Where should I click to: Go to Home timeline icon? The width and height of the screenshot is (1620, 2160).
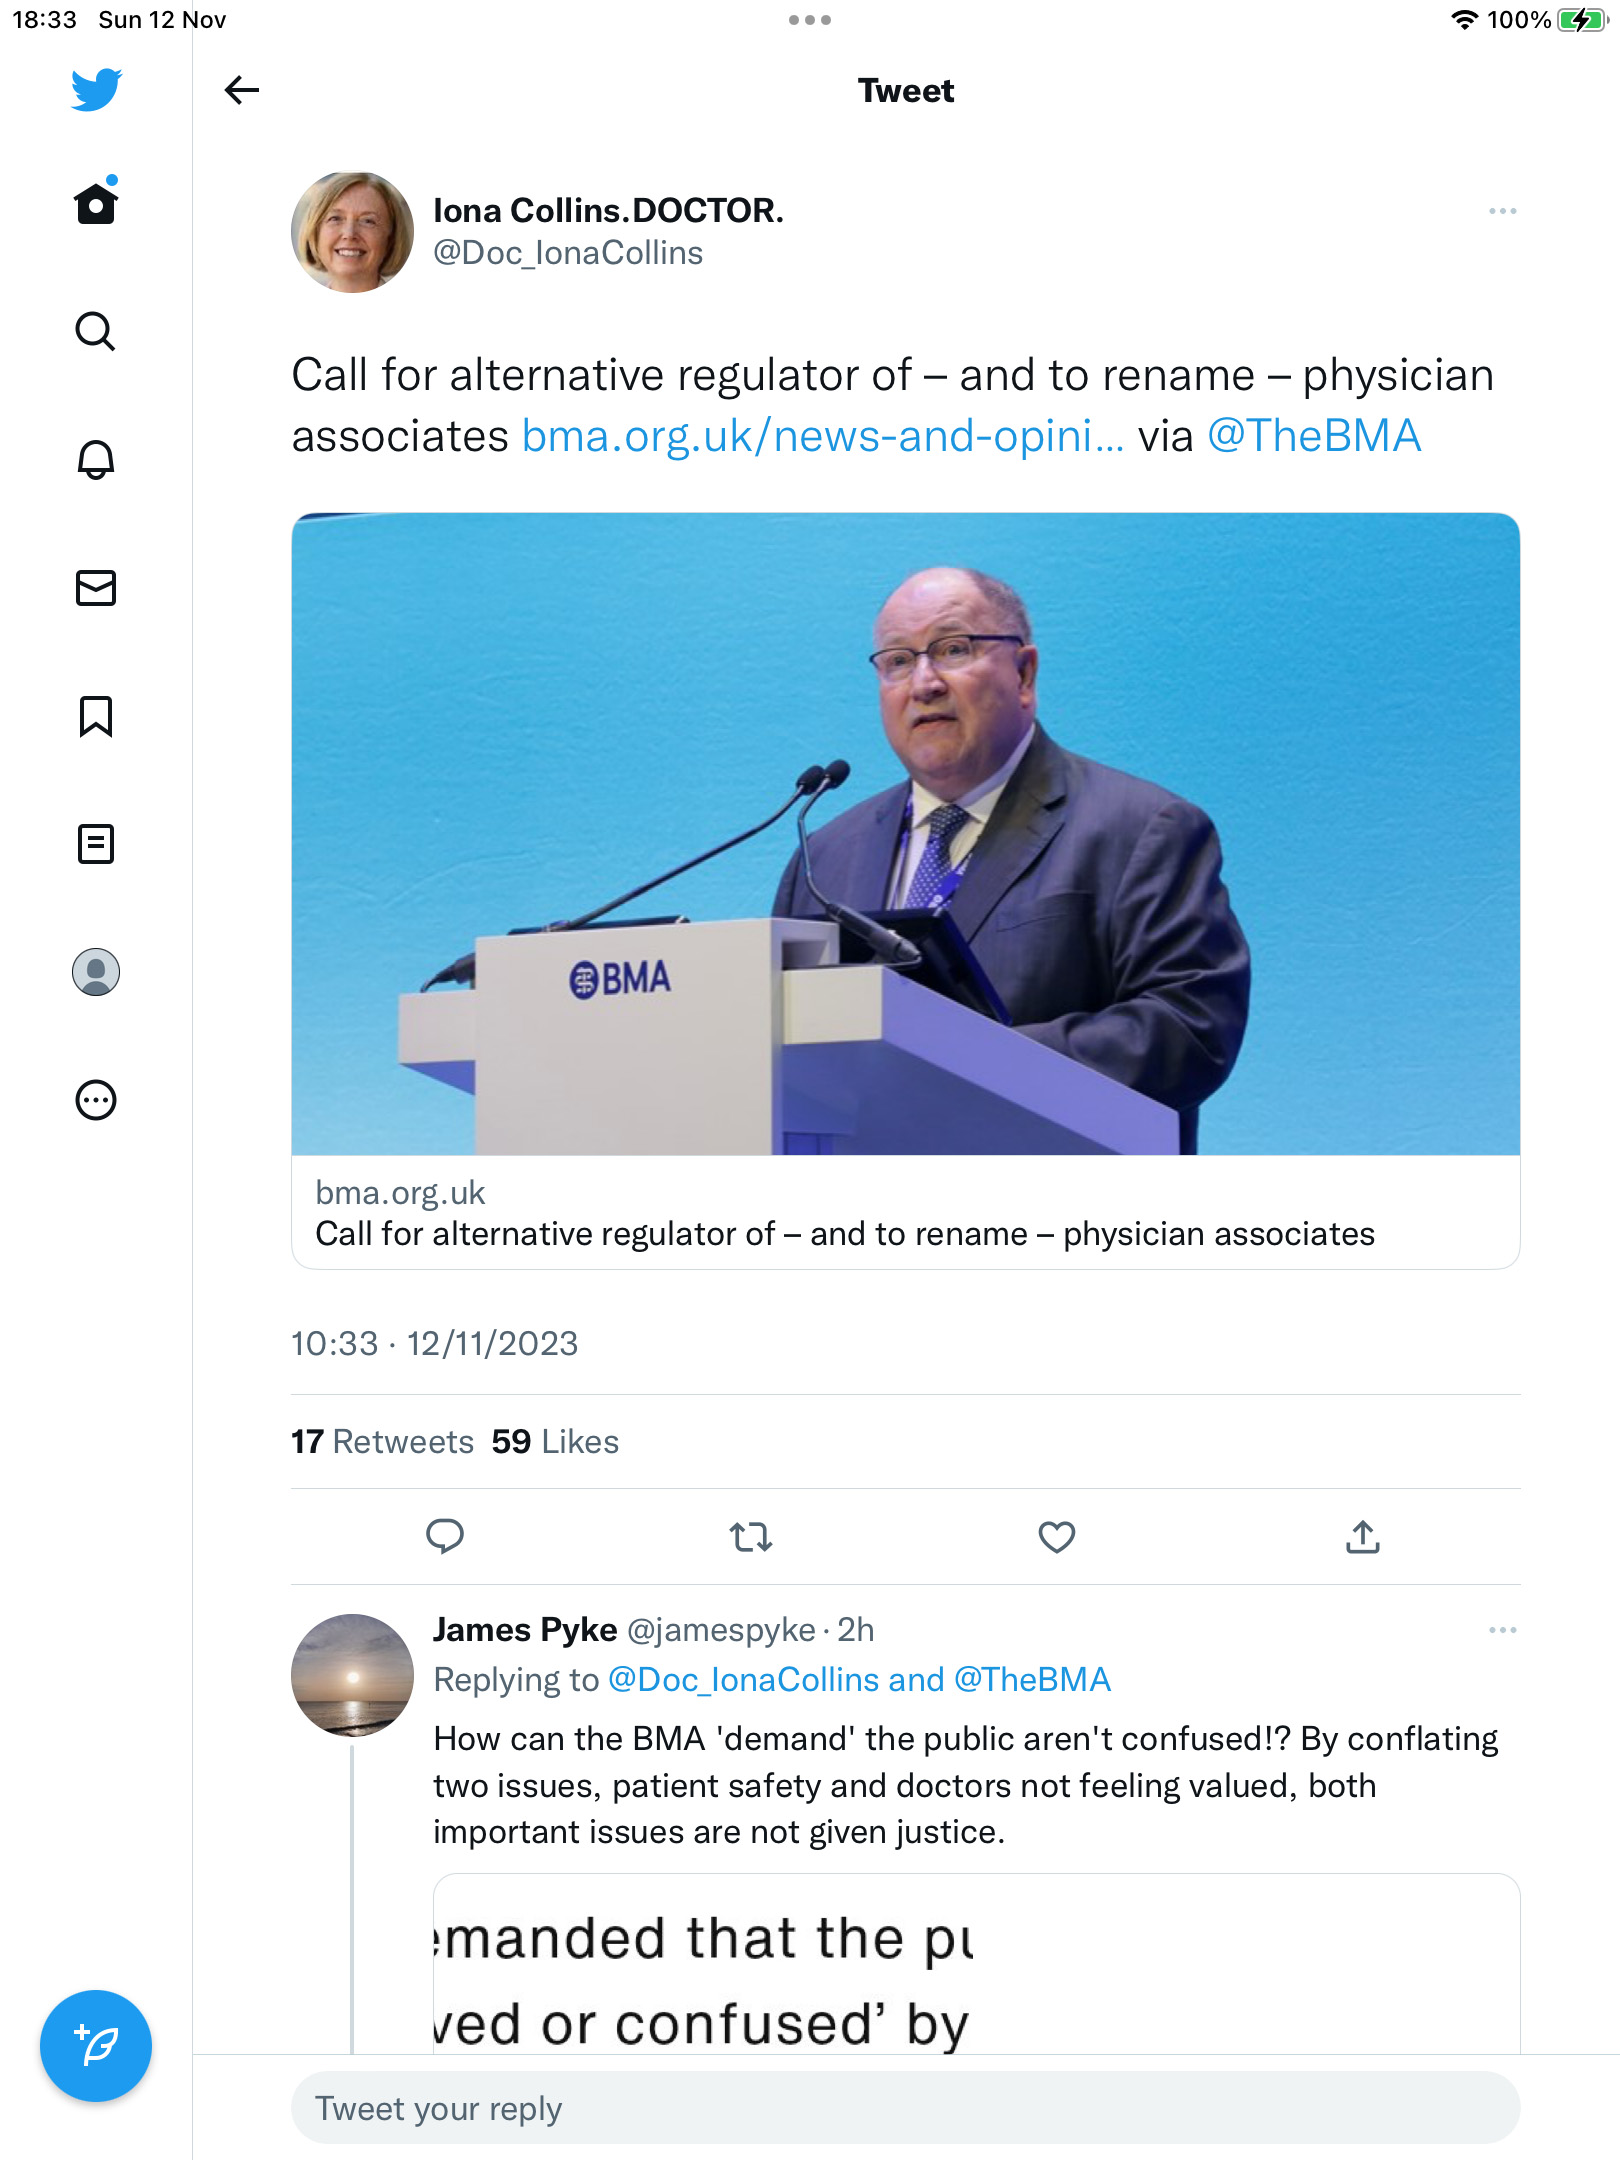click(96, 202)
